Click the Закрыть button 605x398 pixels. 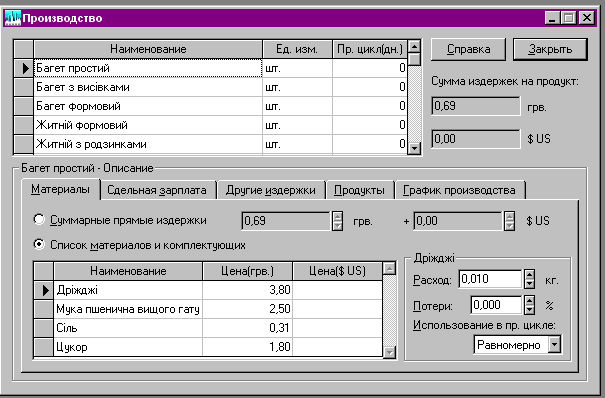click(x=550, y=49)
